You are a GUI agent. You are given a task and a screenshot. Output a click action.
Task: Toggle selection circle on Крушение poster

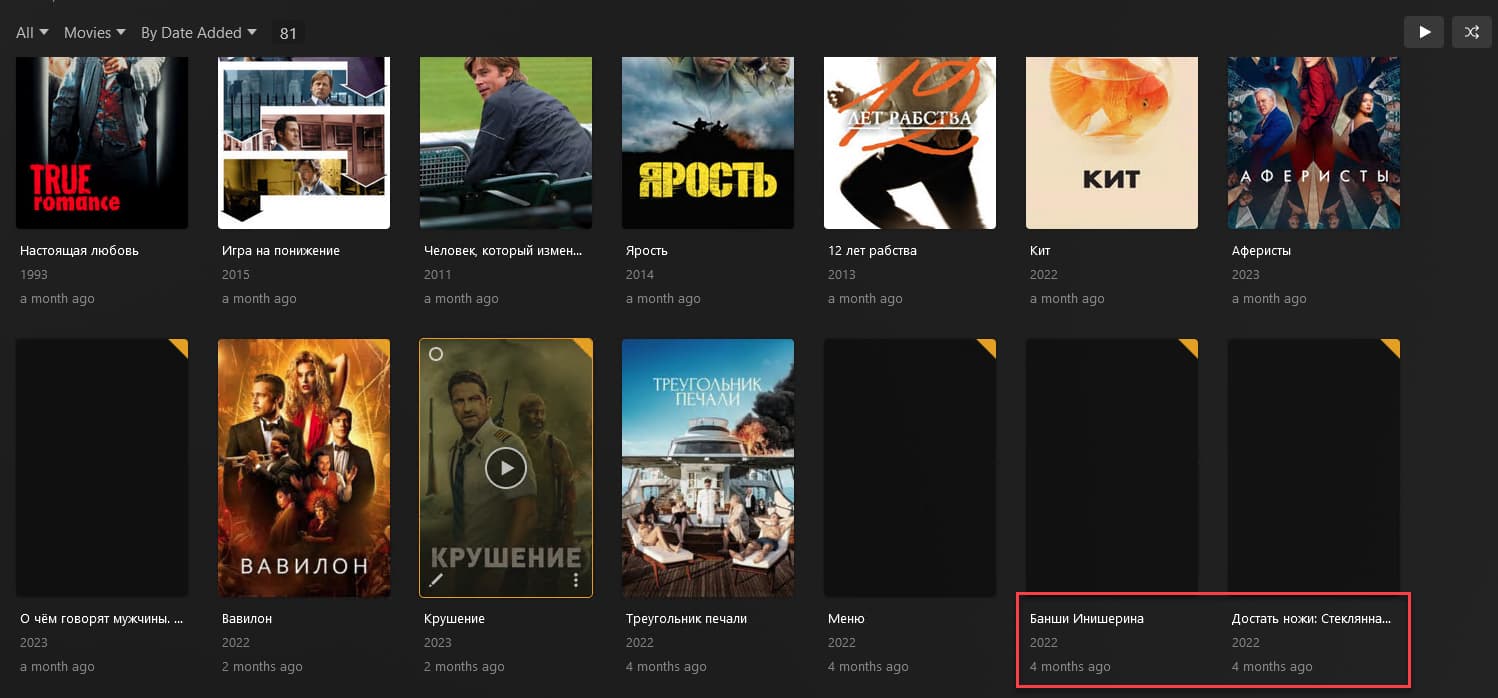(435, 354)
